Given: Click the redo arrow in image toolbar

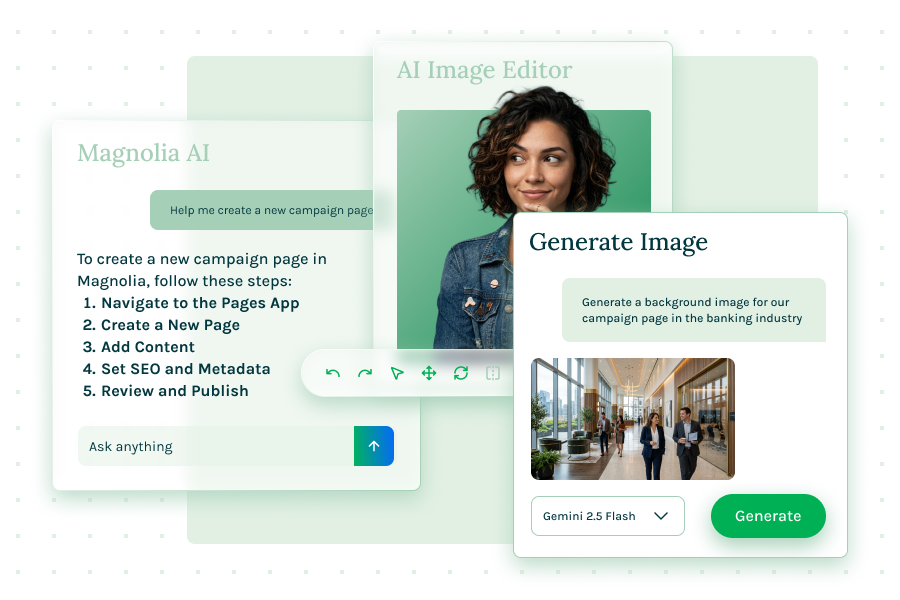Looking at the screenshot, I should (x=365, y=373).
